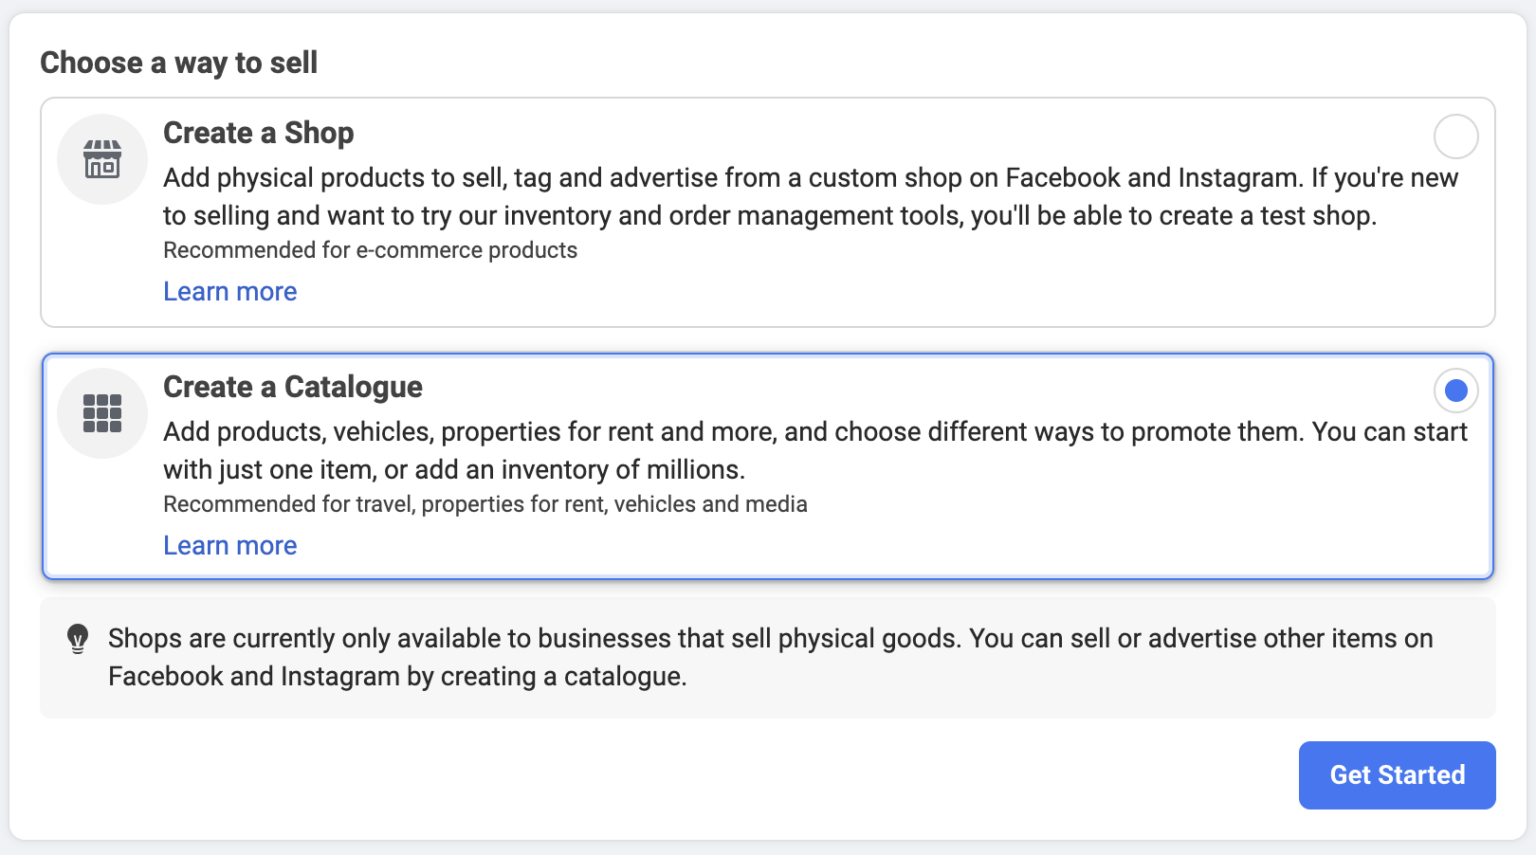Open Learn more under Create a Shop
This screenshot has height=855, width=1536.
[230, 291]
